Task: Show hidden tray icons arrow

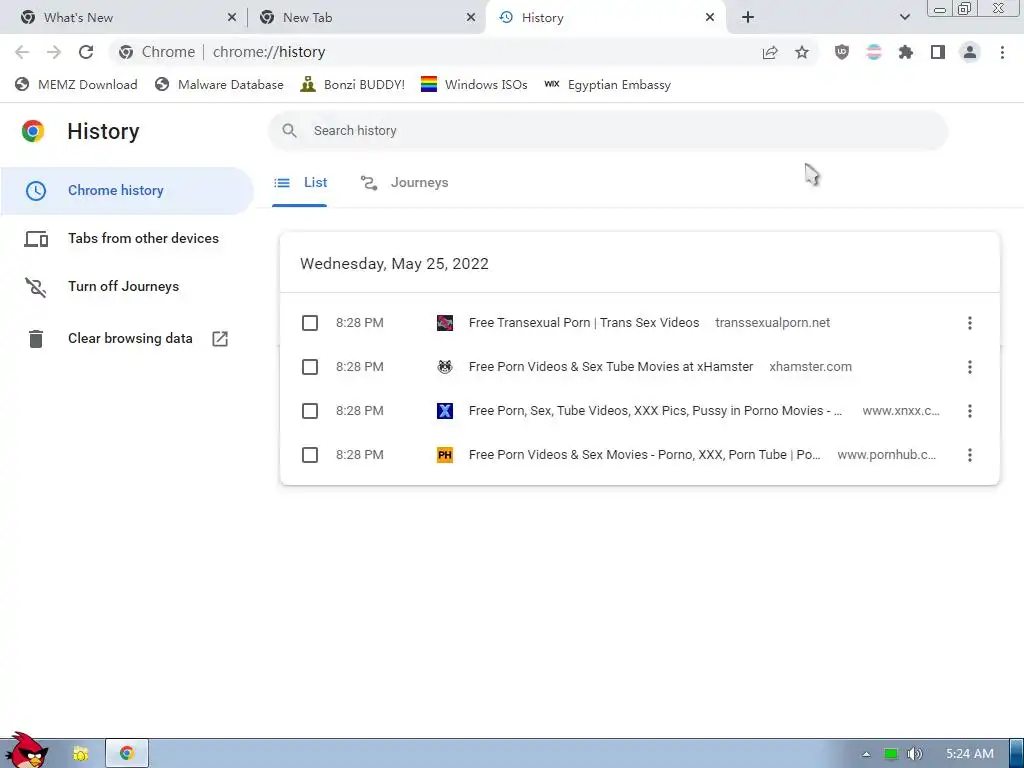Action: click(866, 754)
